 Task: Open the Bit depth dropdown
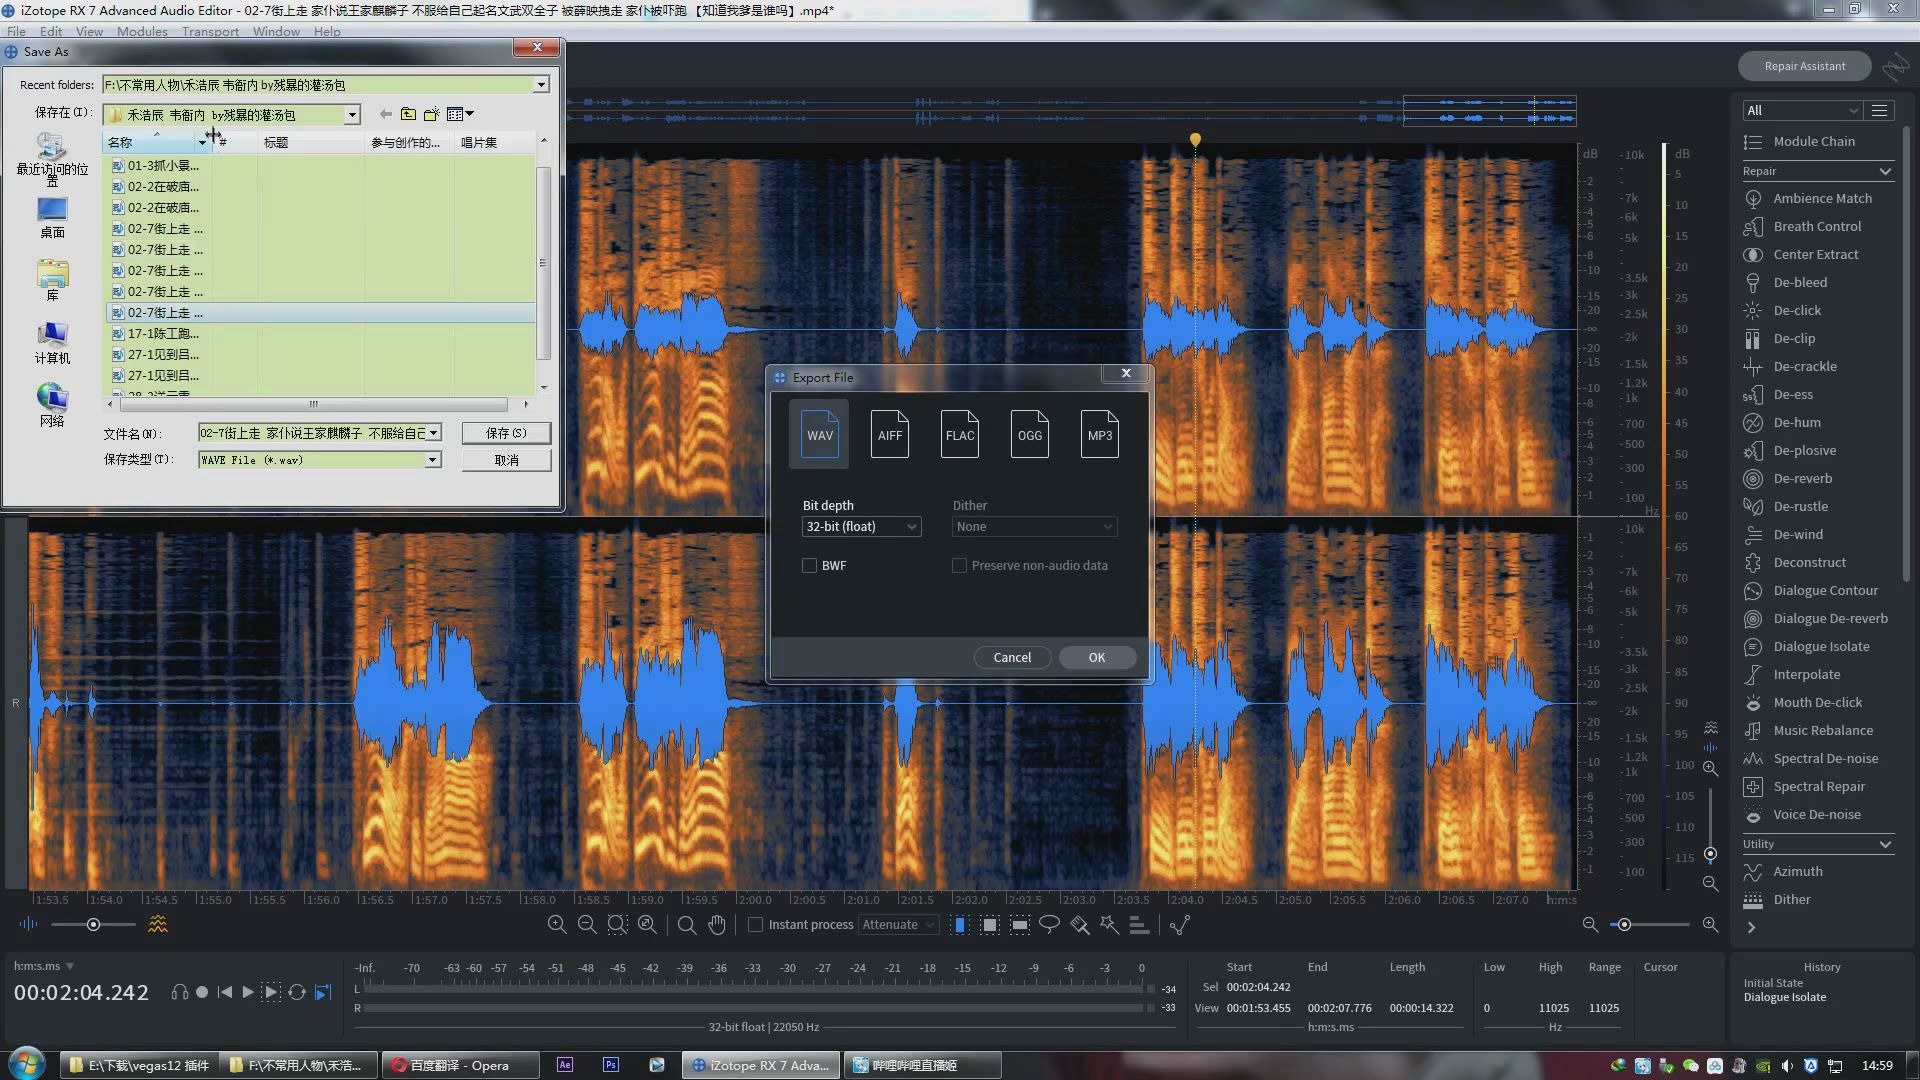861,526
